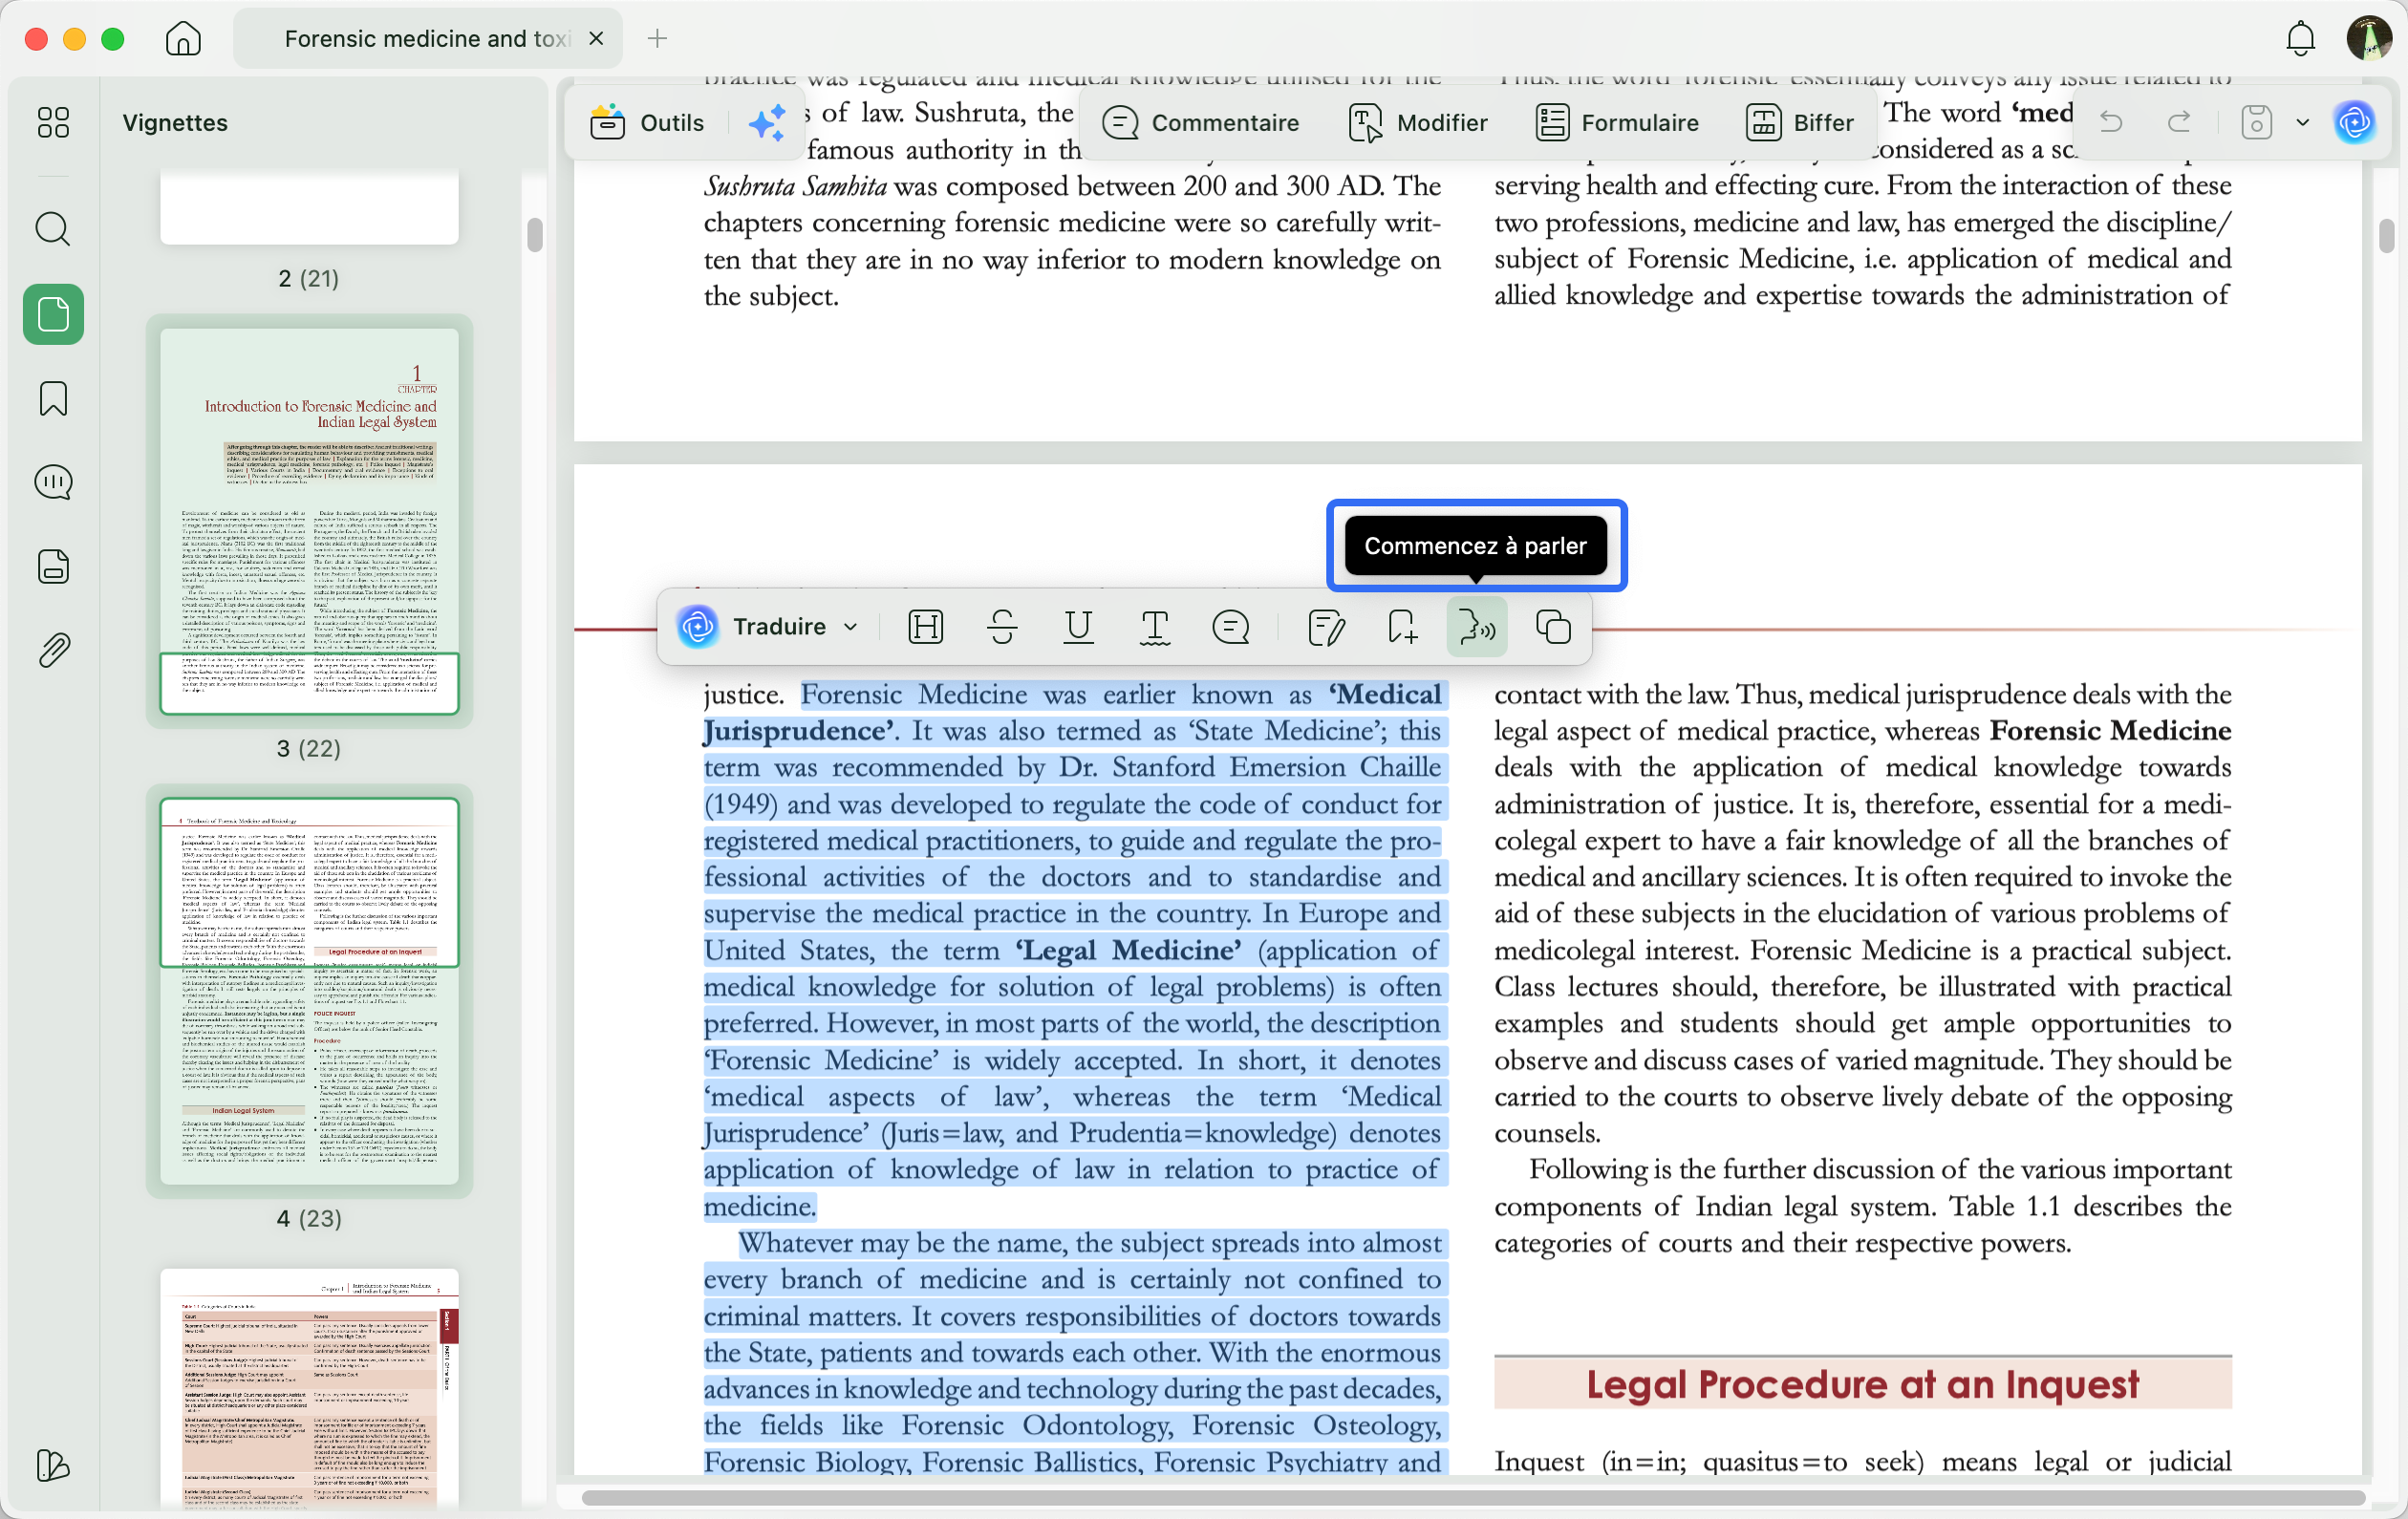Click the "2 (21)" page label
Screen dimensions: 2408x1519
[309, 279]
